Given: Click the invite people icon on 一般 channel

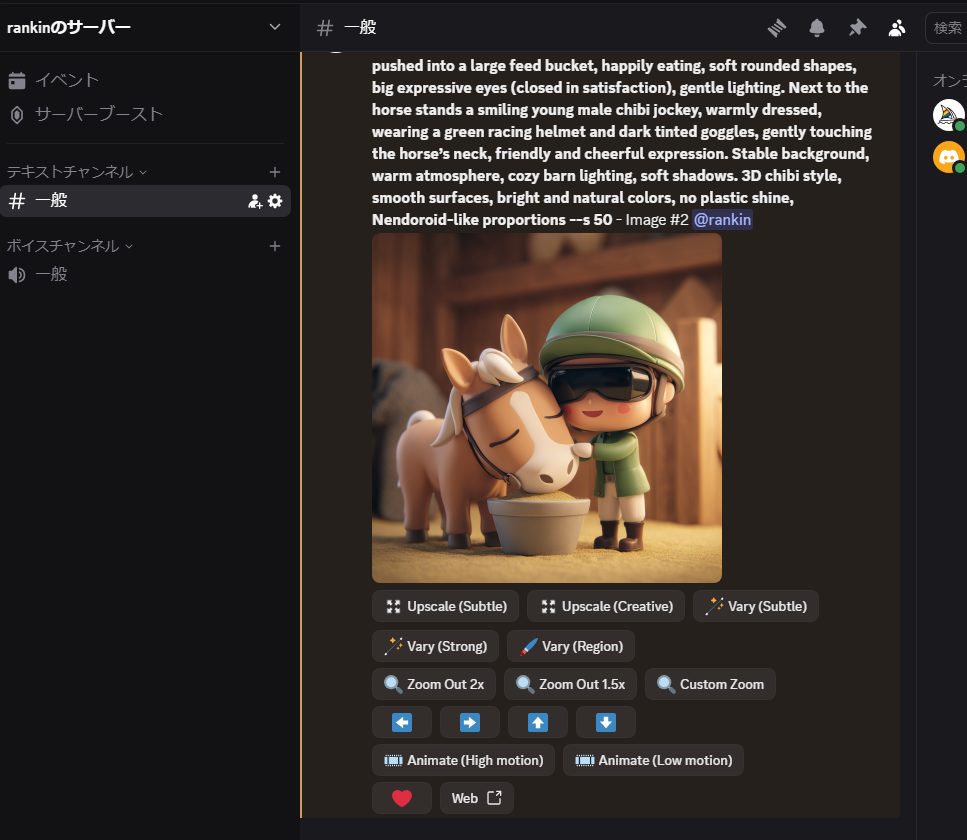Looking at the screenshot, I should [x=255, y=201].
